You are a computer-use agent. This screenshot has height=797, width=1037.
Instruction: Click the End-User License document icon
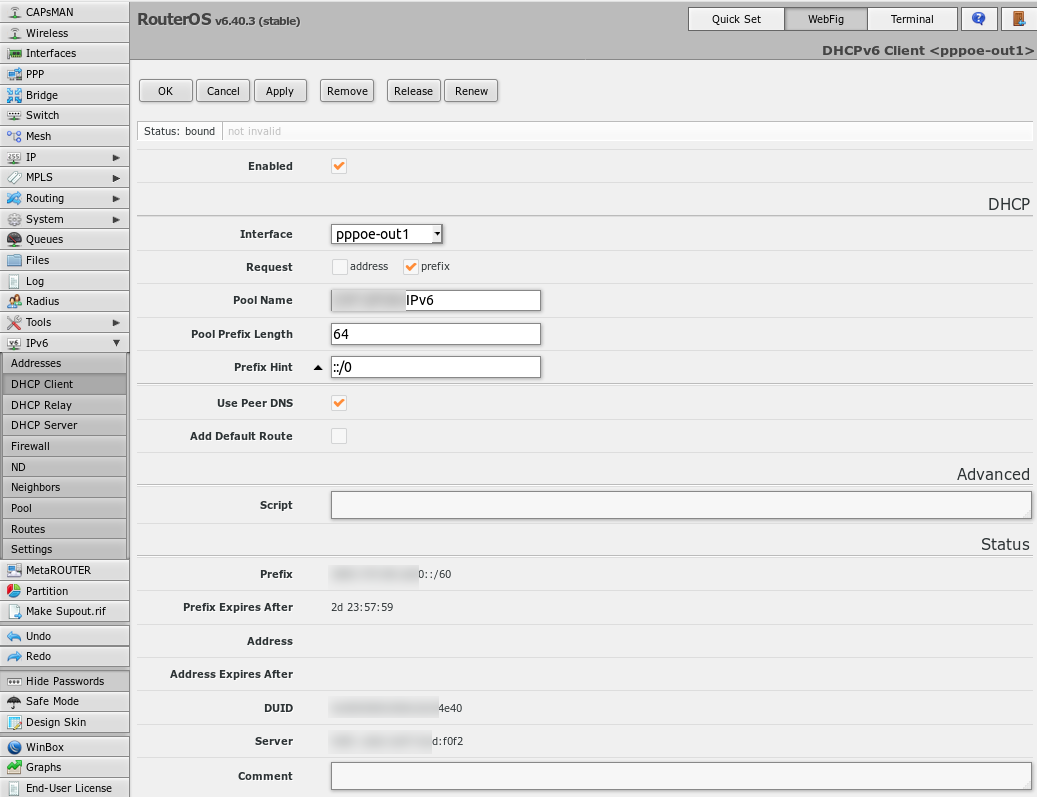(14, 788)
